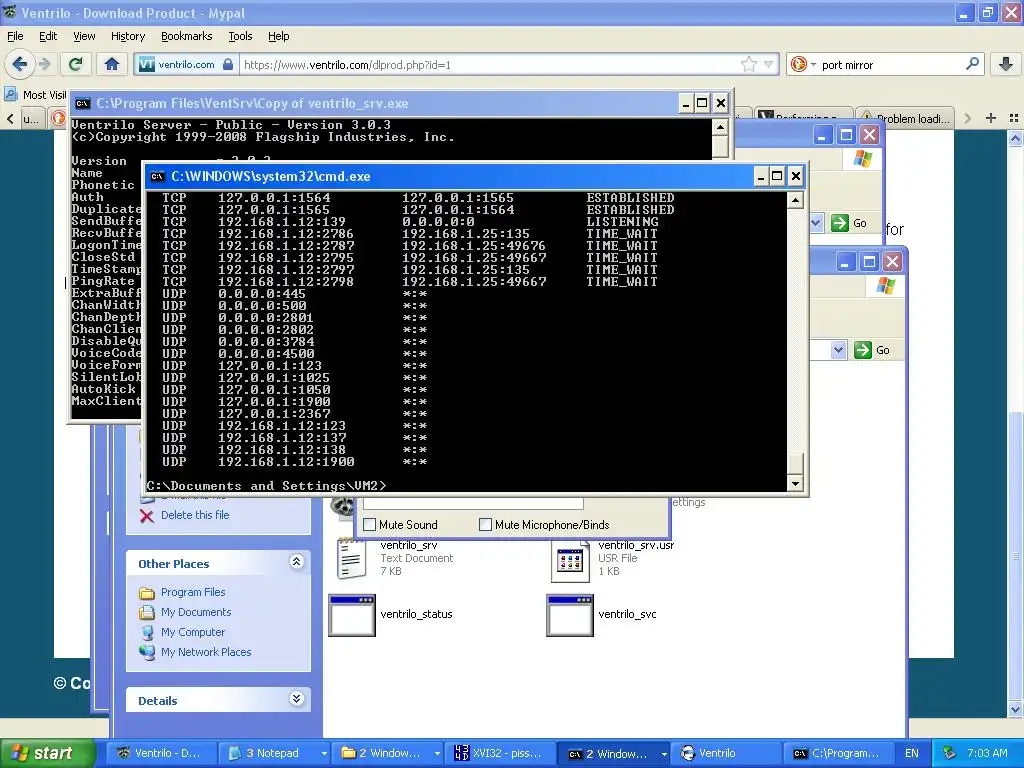This screenshot has width=1024, height=768.
Task: Click the browser forward arrow
Action: pyautogui.click(x=44, y=64)
